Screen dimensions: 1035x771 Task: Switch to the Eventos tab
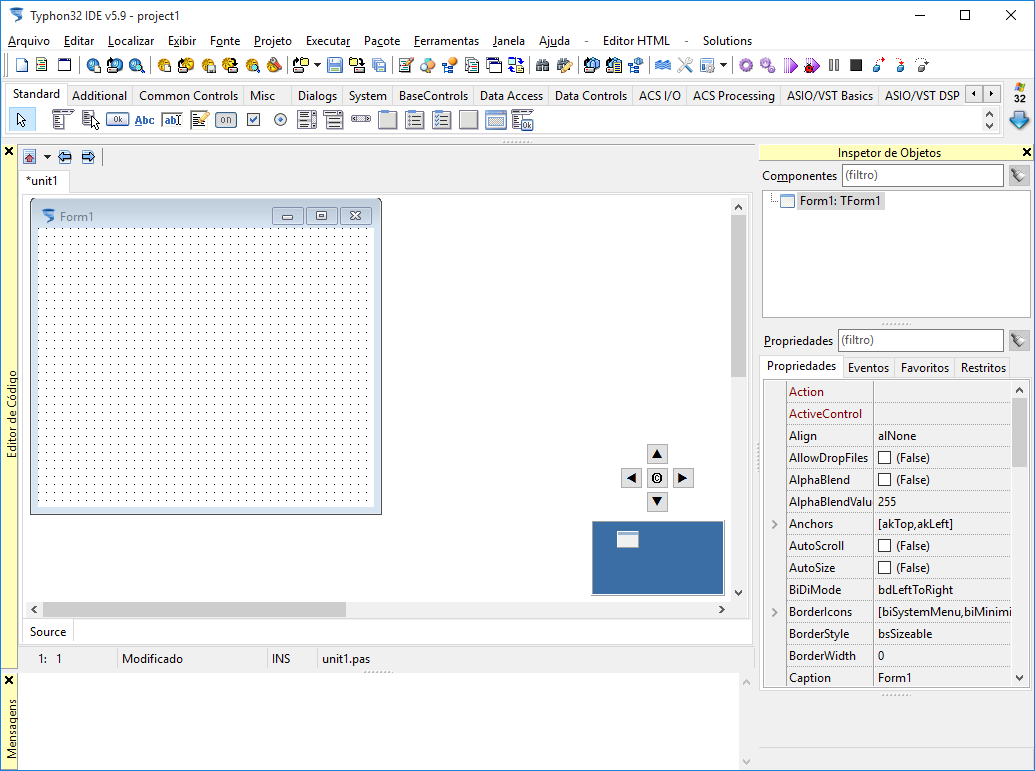[868, 368]
